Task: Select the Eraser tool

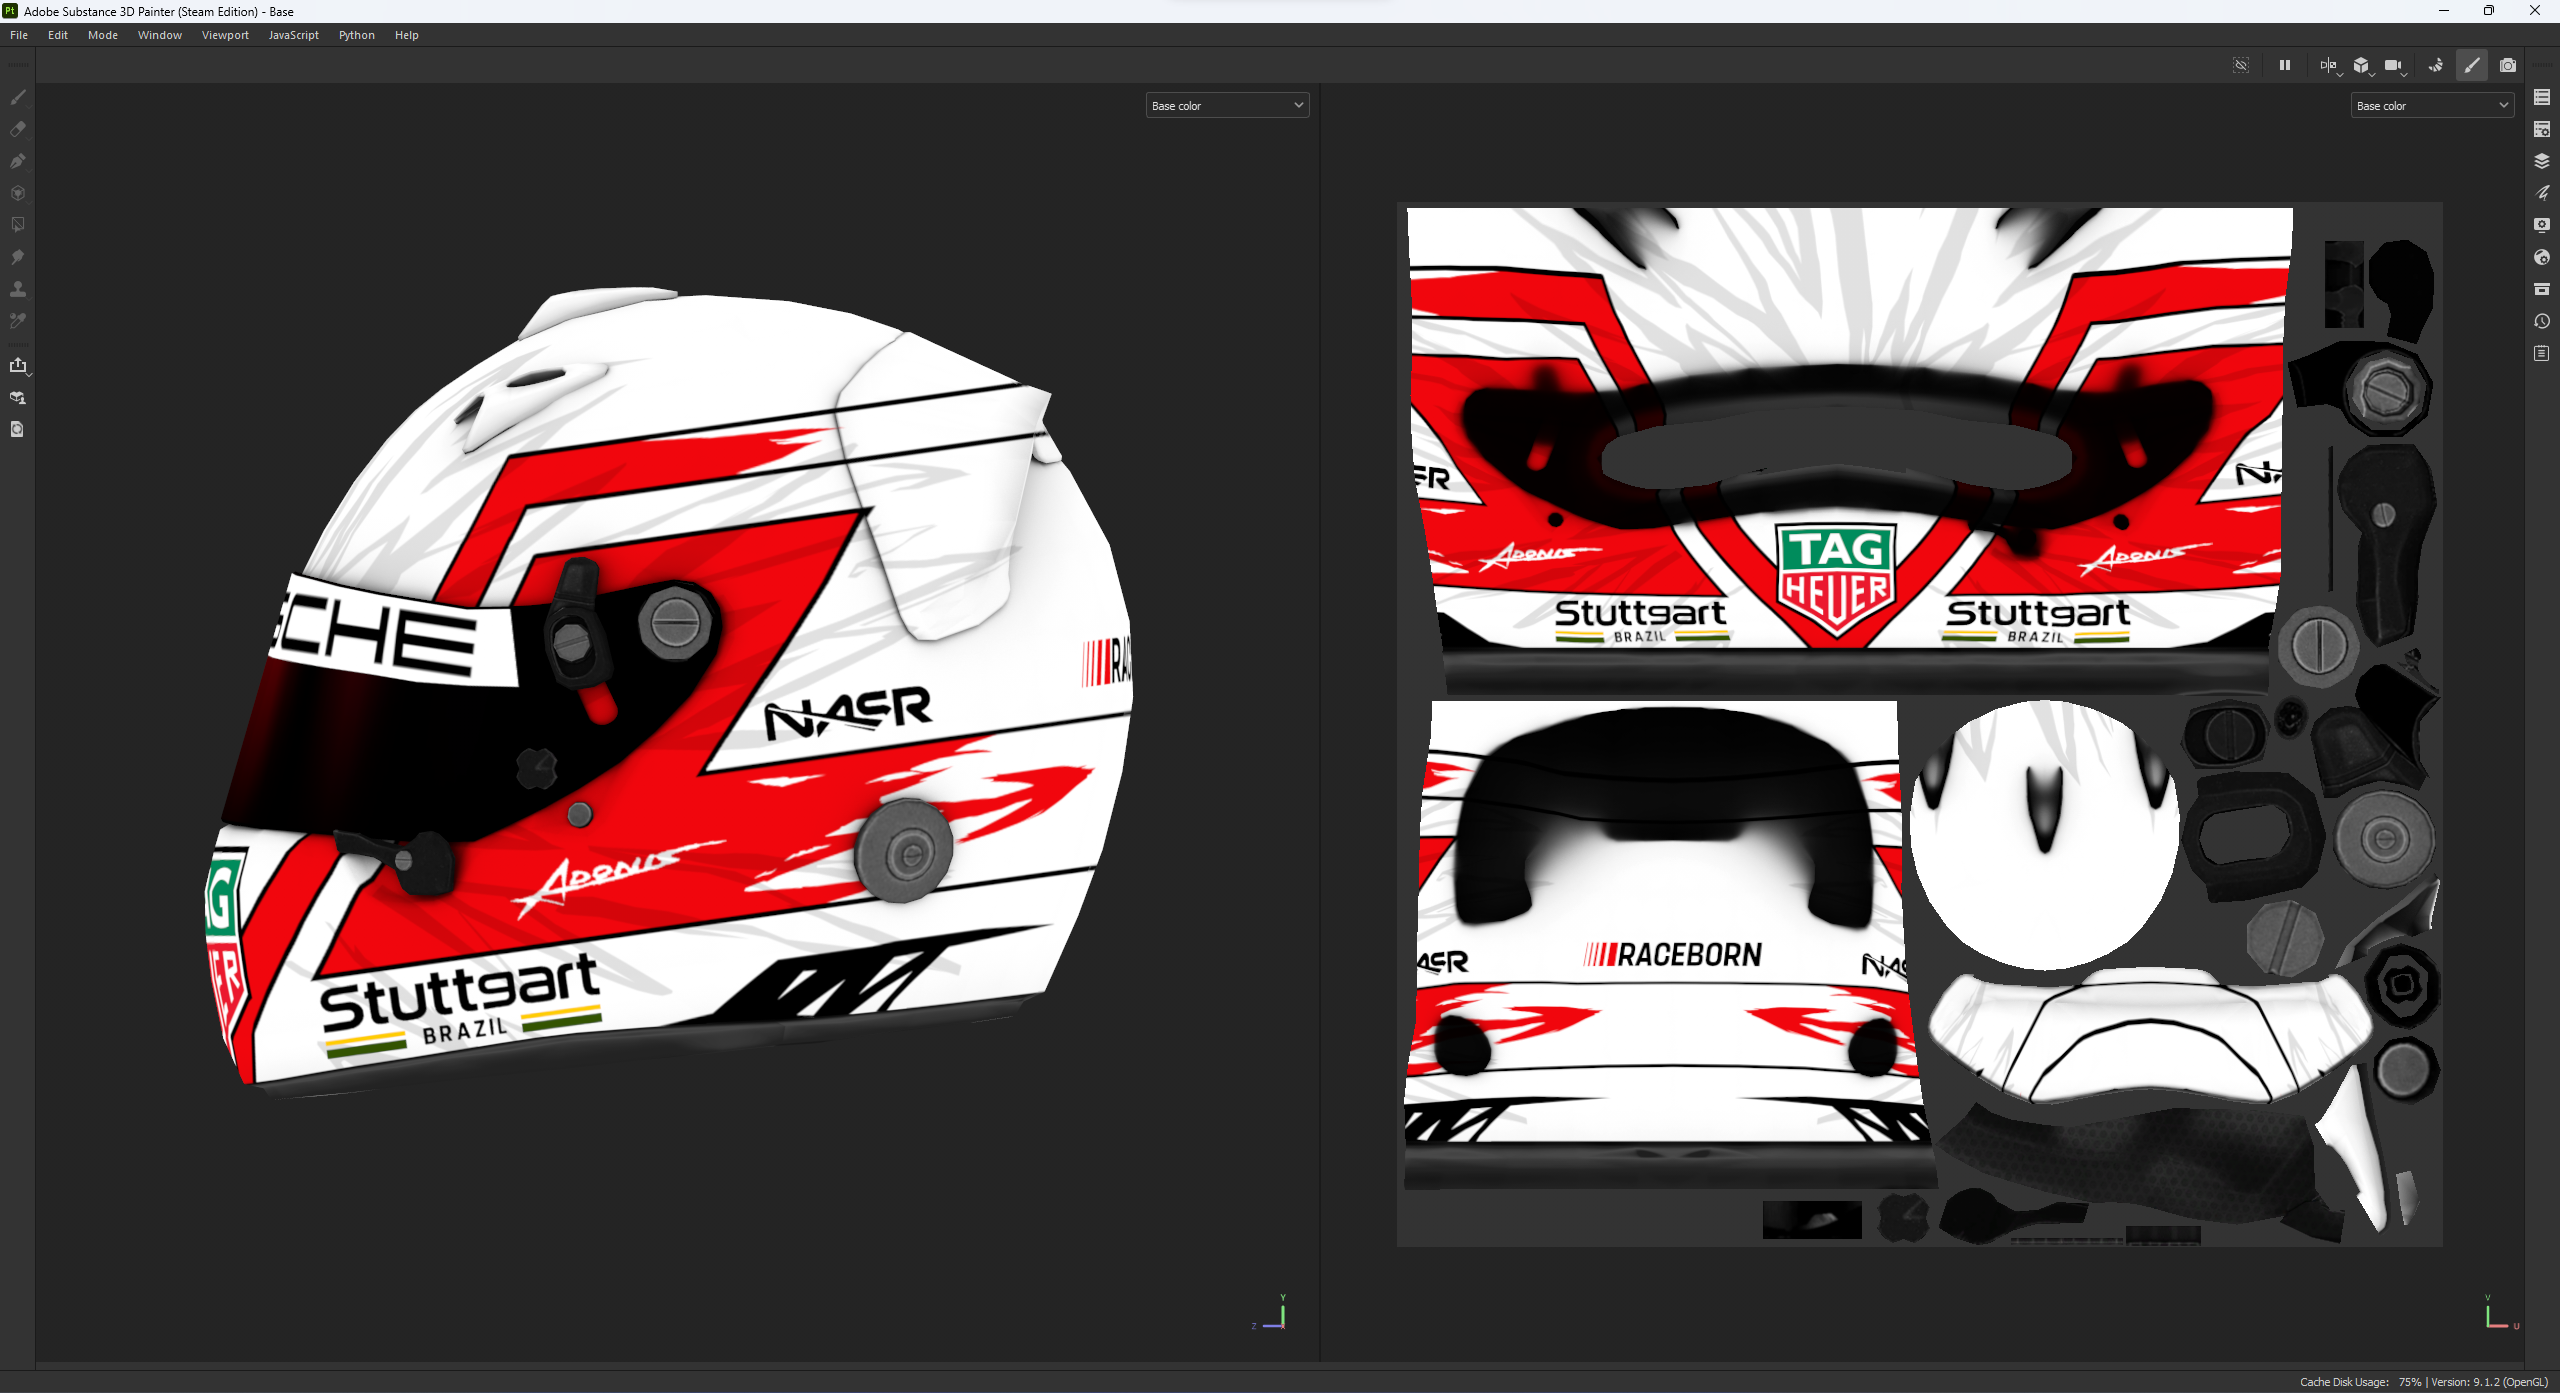Action: (x=18, y=129)
